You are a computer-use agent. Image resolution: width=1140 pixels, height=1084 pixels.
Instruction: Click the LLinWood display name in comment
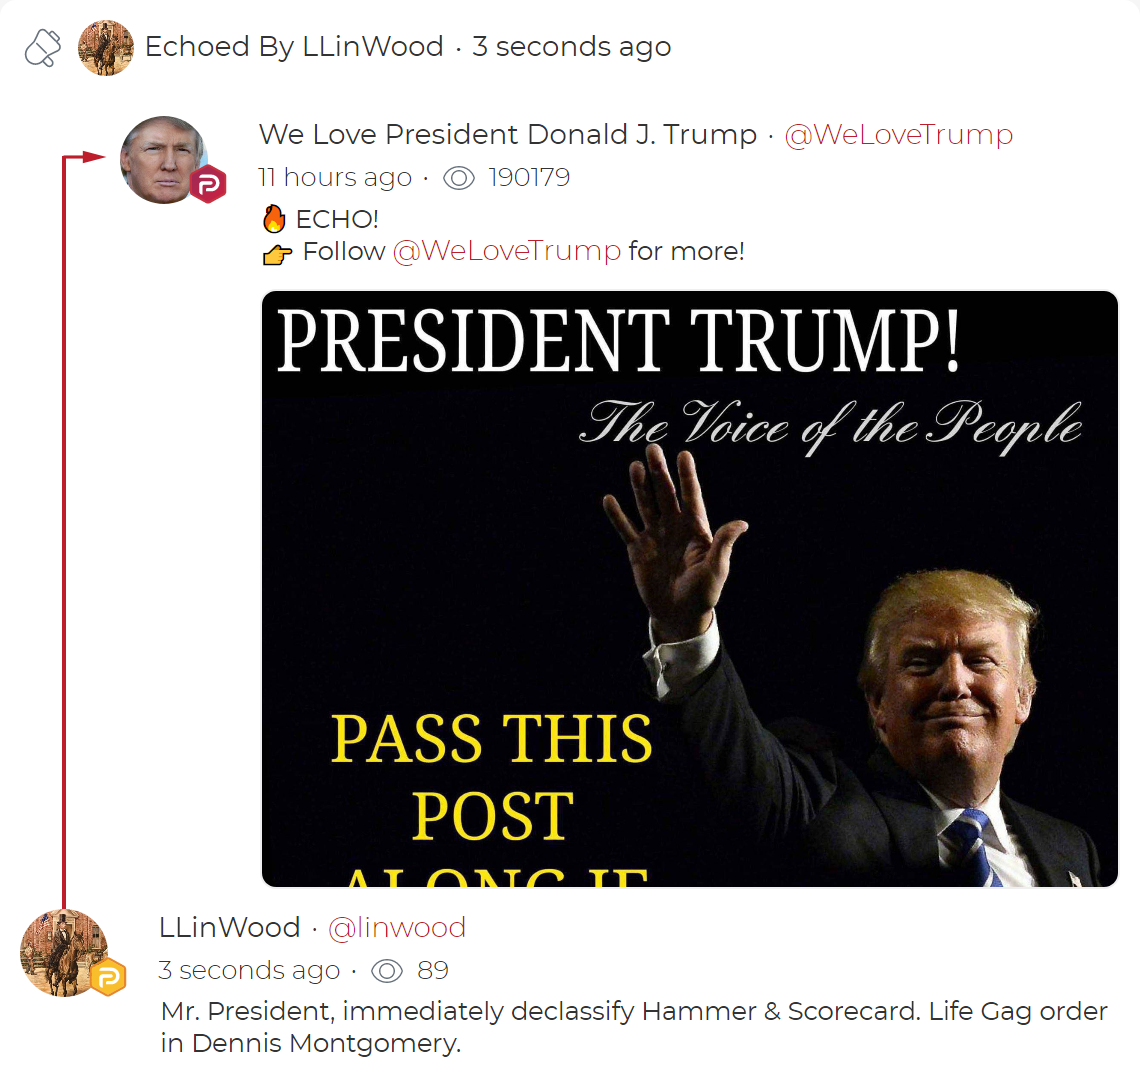coord(230,928)
